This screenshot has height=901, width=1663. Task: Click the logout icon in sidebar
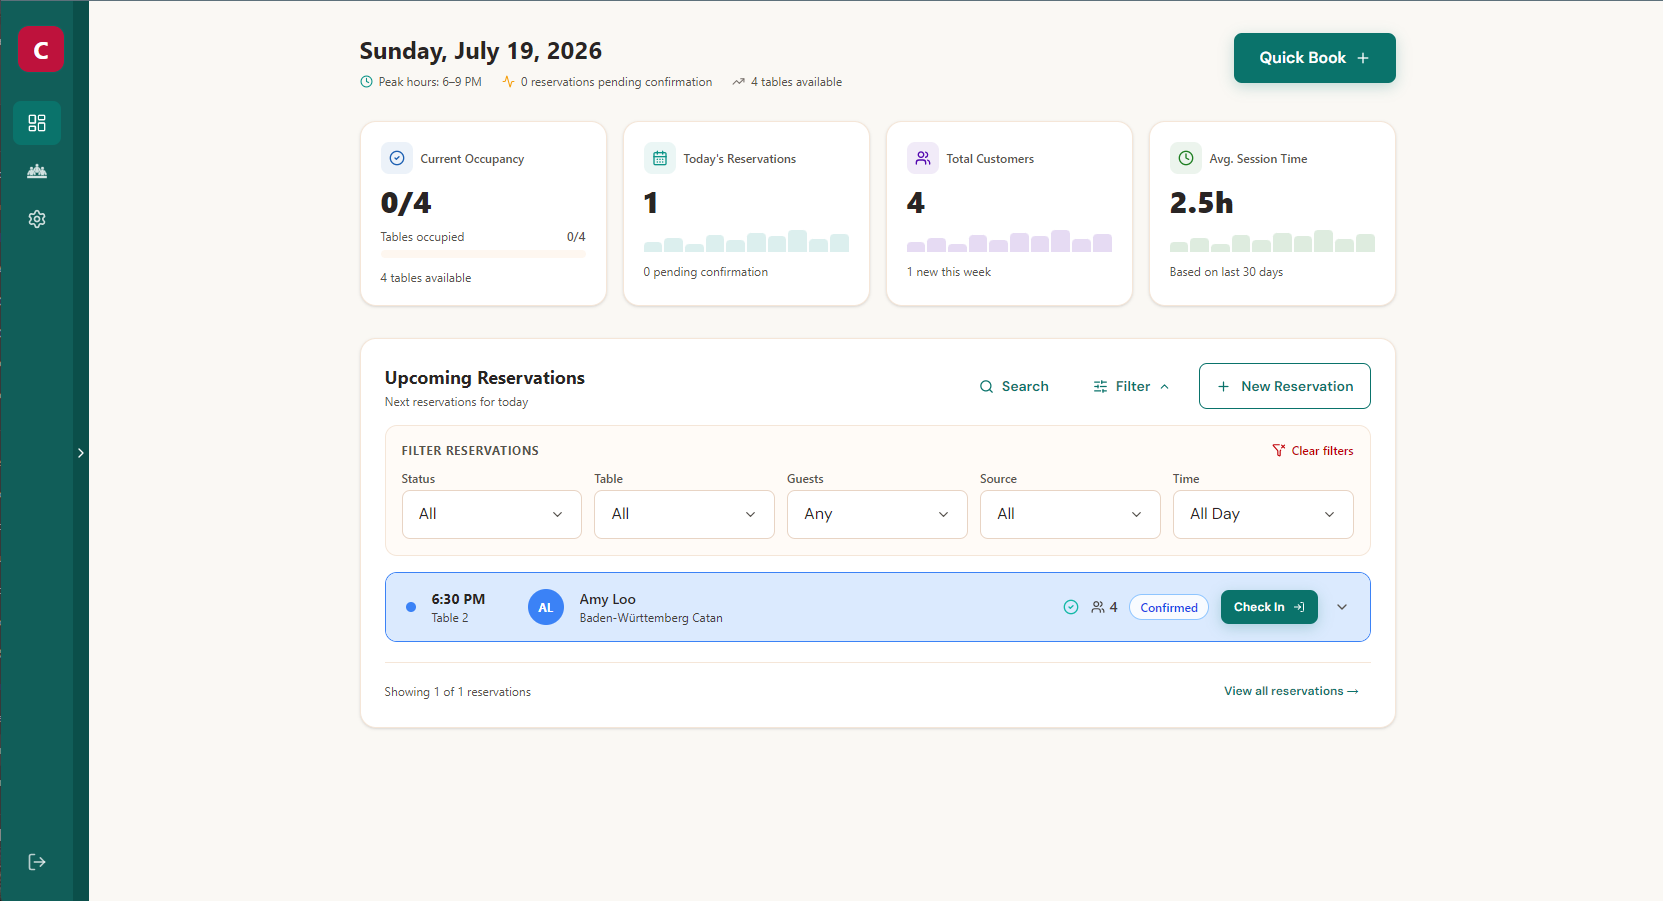click(37, 862)
